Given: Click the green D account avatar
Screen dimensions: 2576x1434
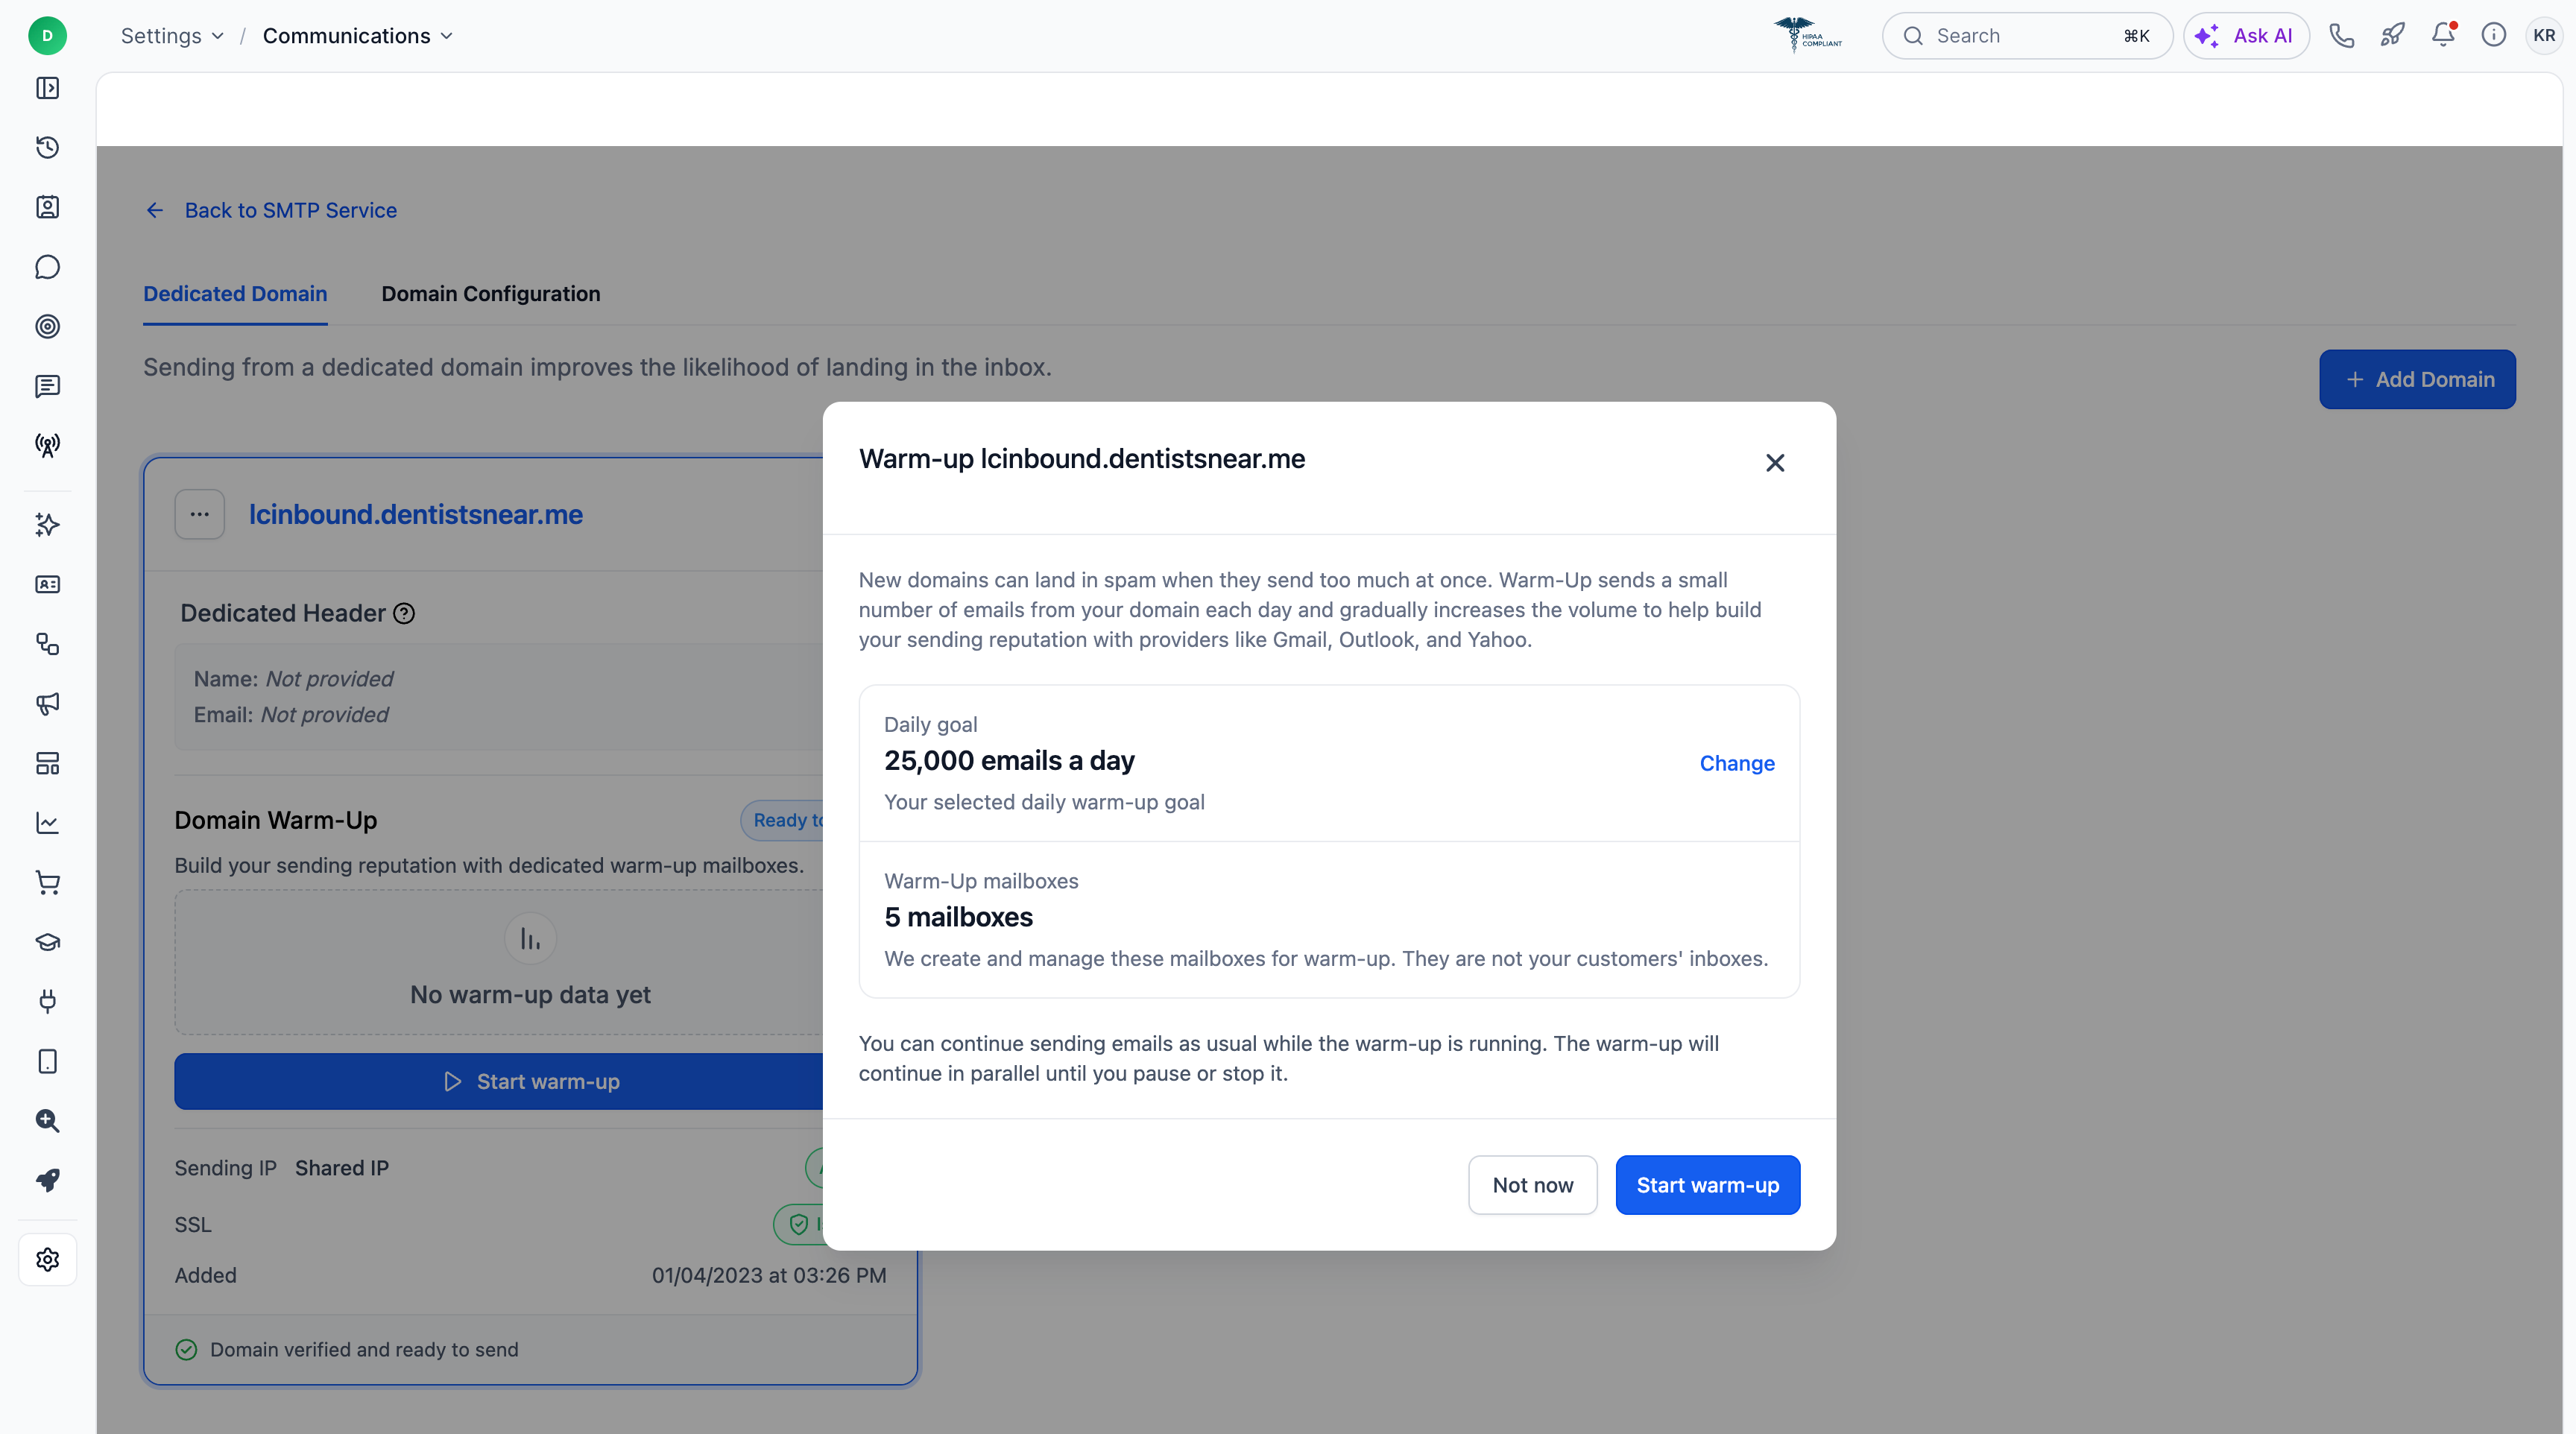Looking at the screenshot, I should (x=47, y=36).
